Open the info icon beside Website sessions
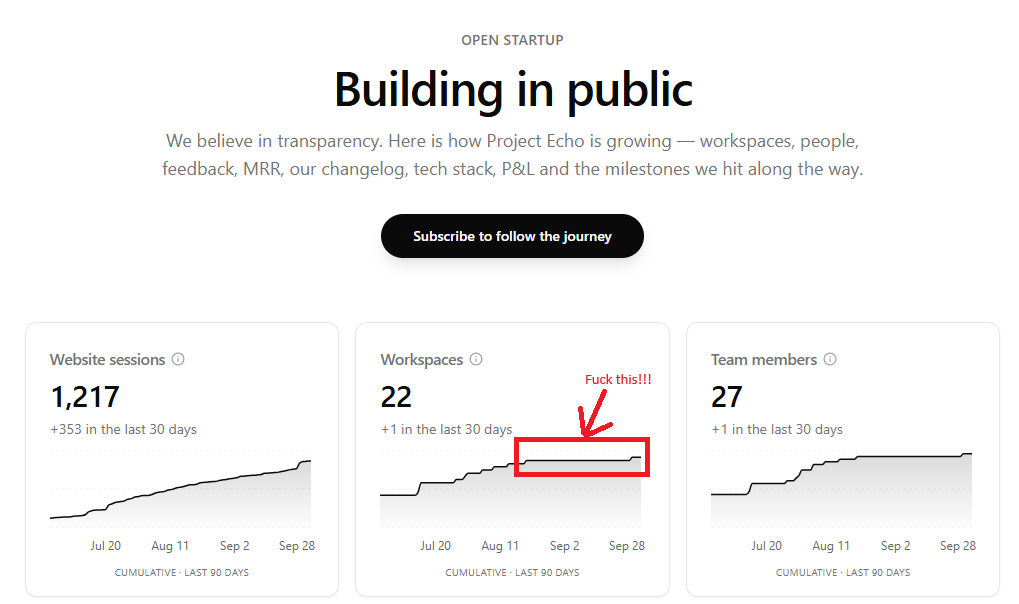Image resolution: width=1019 pixels, height=604 pixels. [178, 359]
